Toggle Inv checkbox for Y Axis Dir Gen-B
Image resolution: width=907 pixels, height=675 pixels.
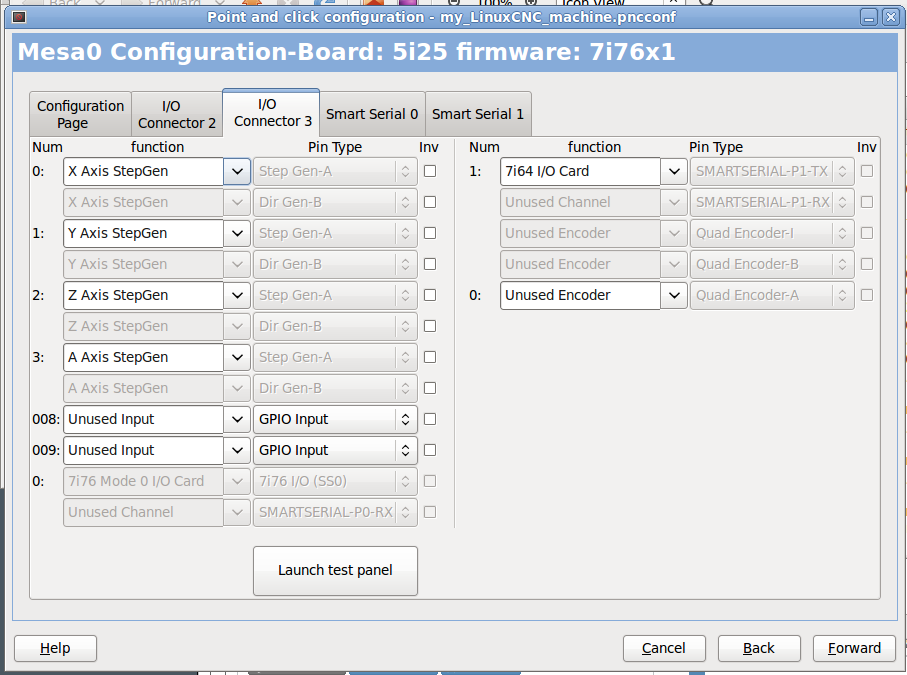(430, 264)
